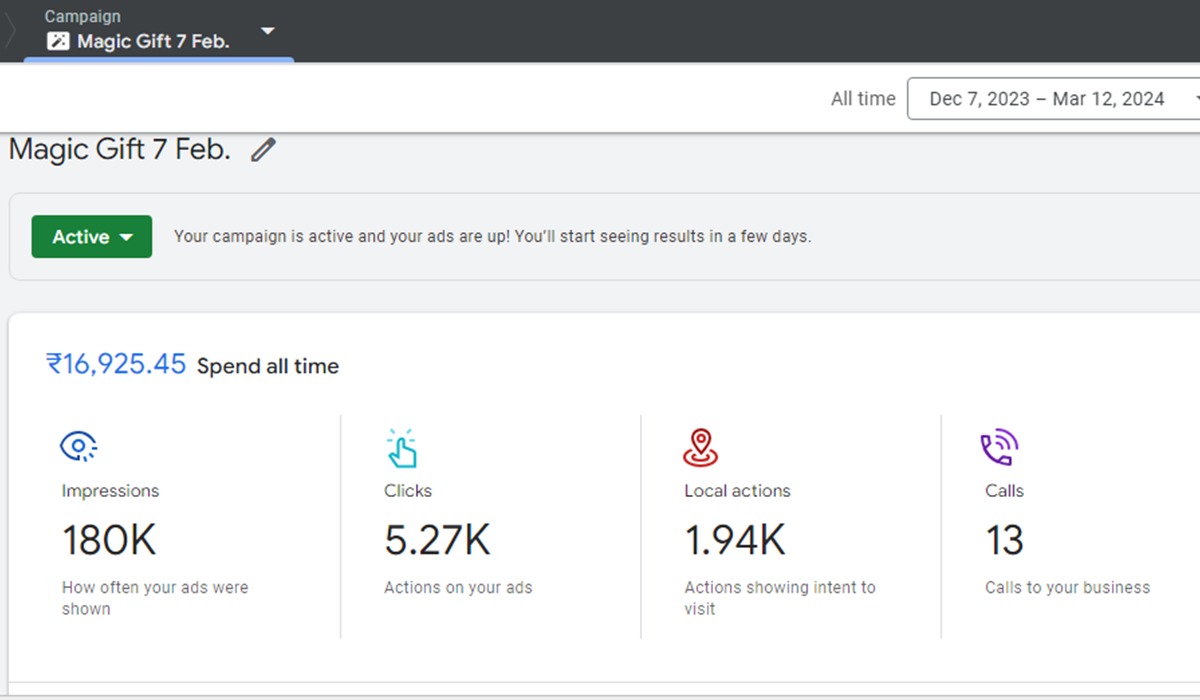Click the Spend all time label

click(268, 366)
